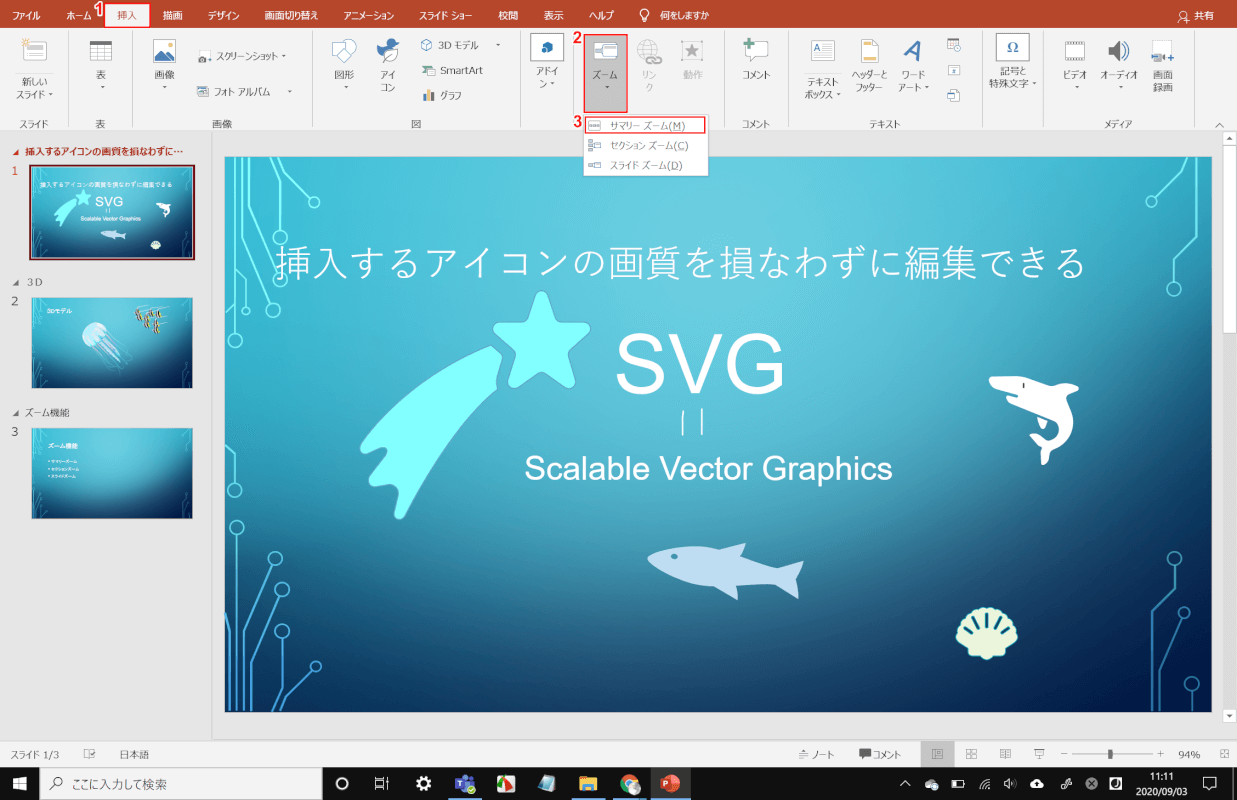Image resolution: width=1237 pixels, height=800 pixels.
Task: Collapse the ズーム機能 section in slide pane
Action: point(14,412)
